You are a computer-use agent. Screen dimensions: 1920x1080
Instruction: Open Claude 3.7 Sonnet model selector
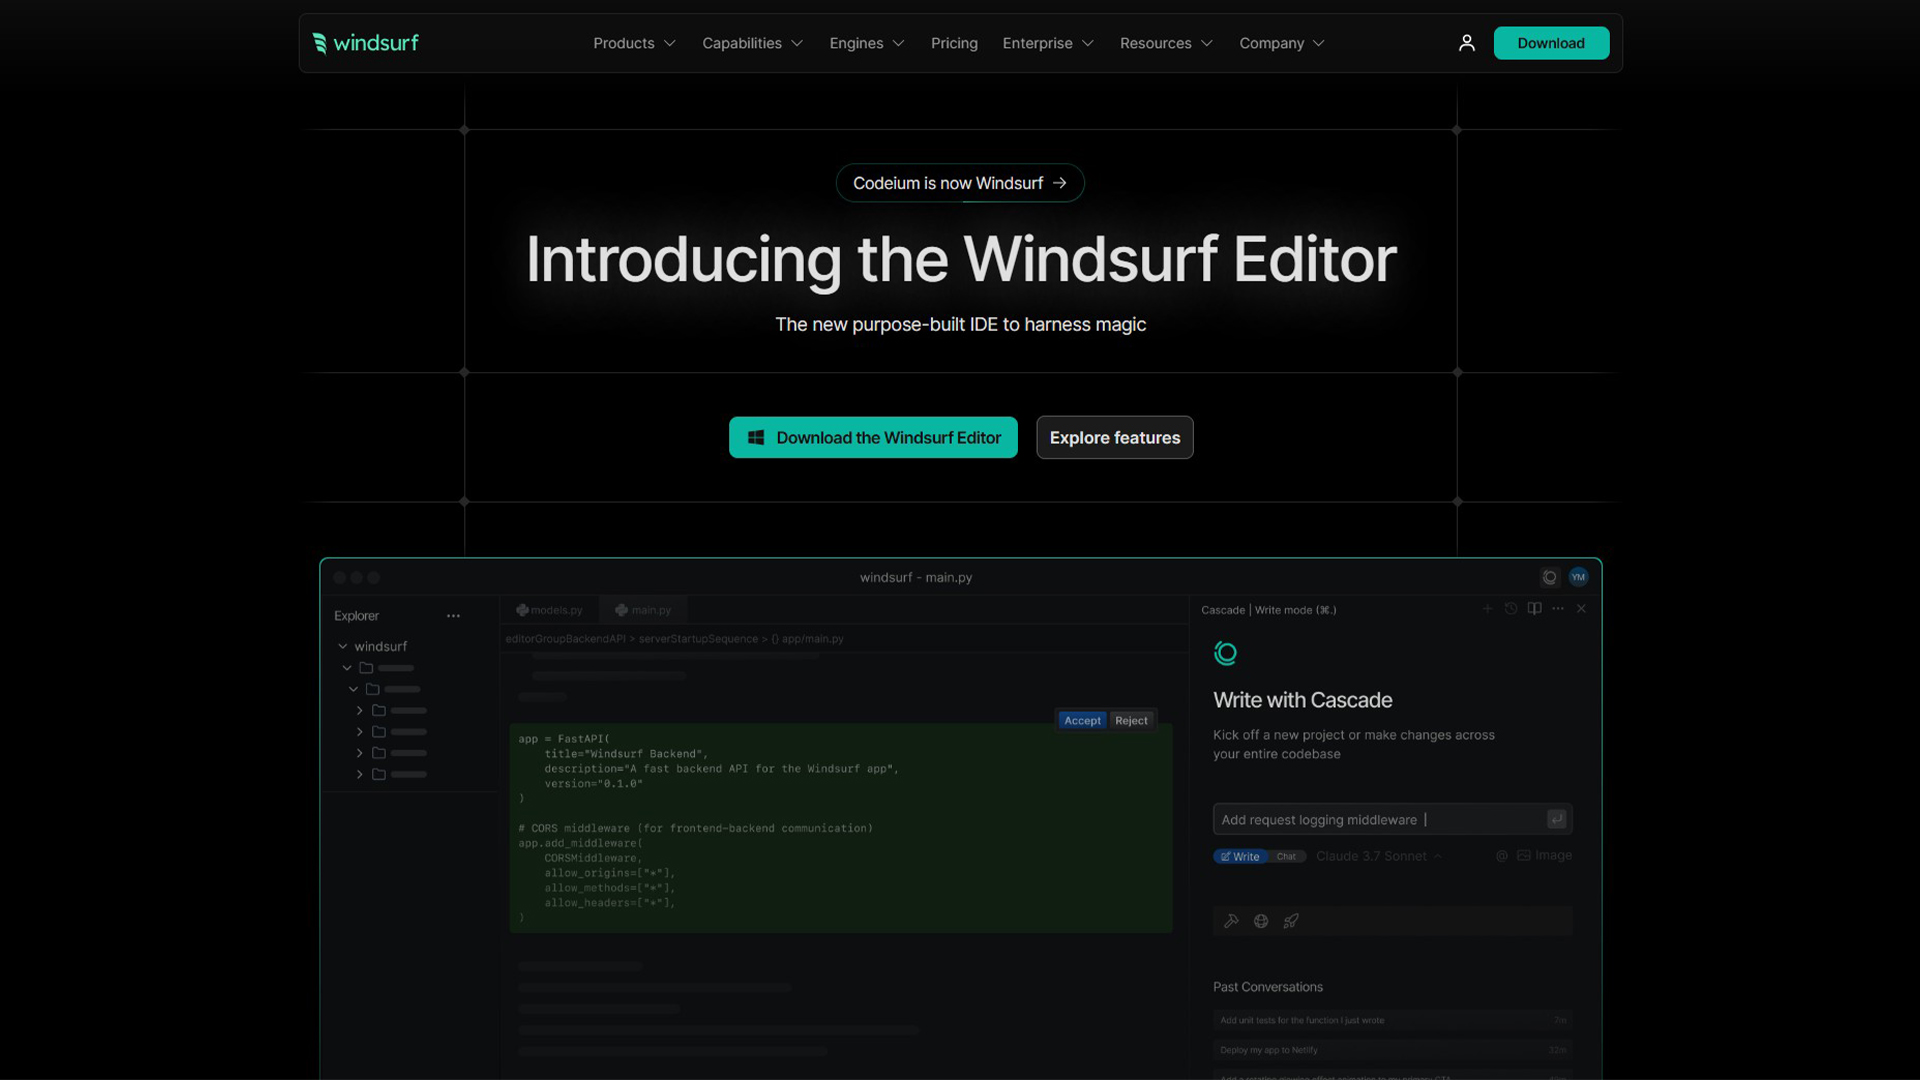1378,857
